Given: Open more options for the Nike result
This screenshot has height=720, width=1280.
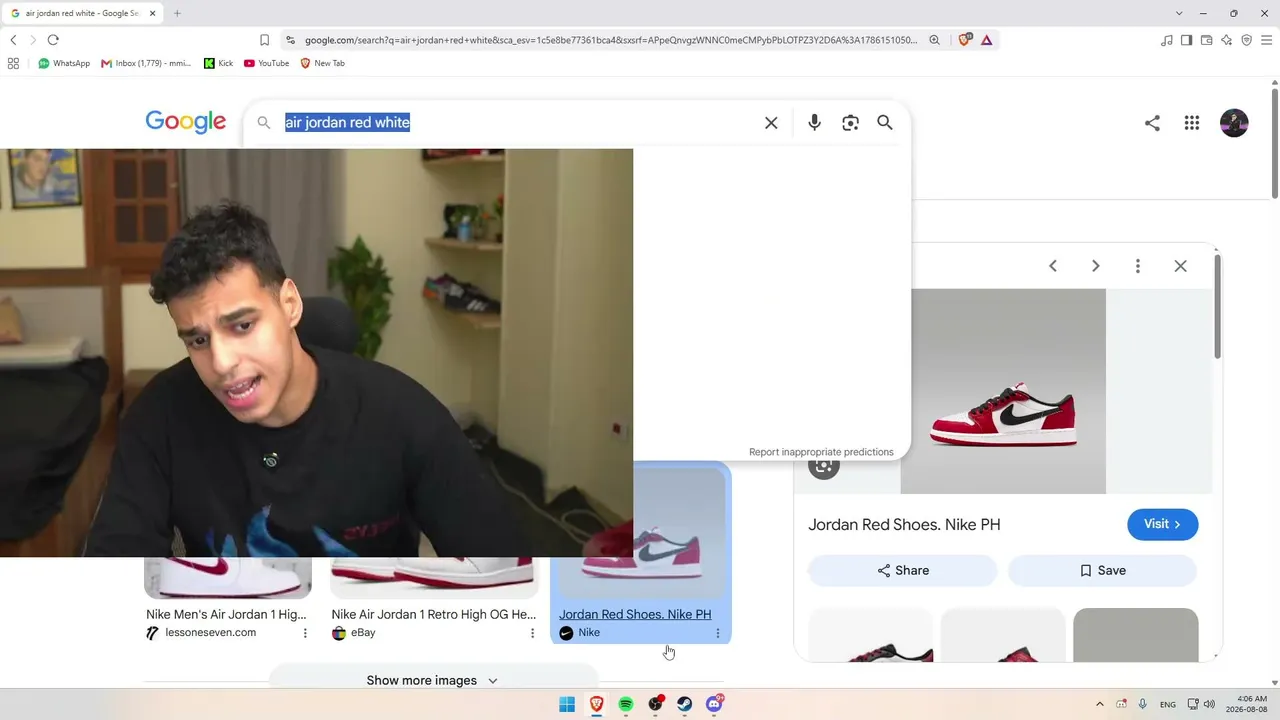Looking at the screenshot, I should point(717,633).
